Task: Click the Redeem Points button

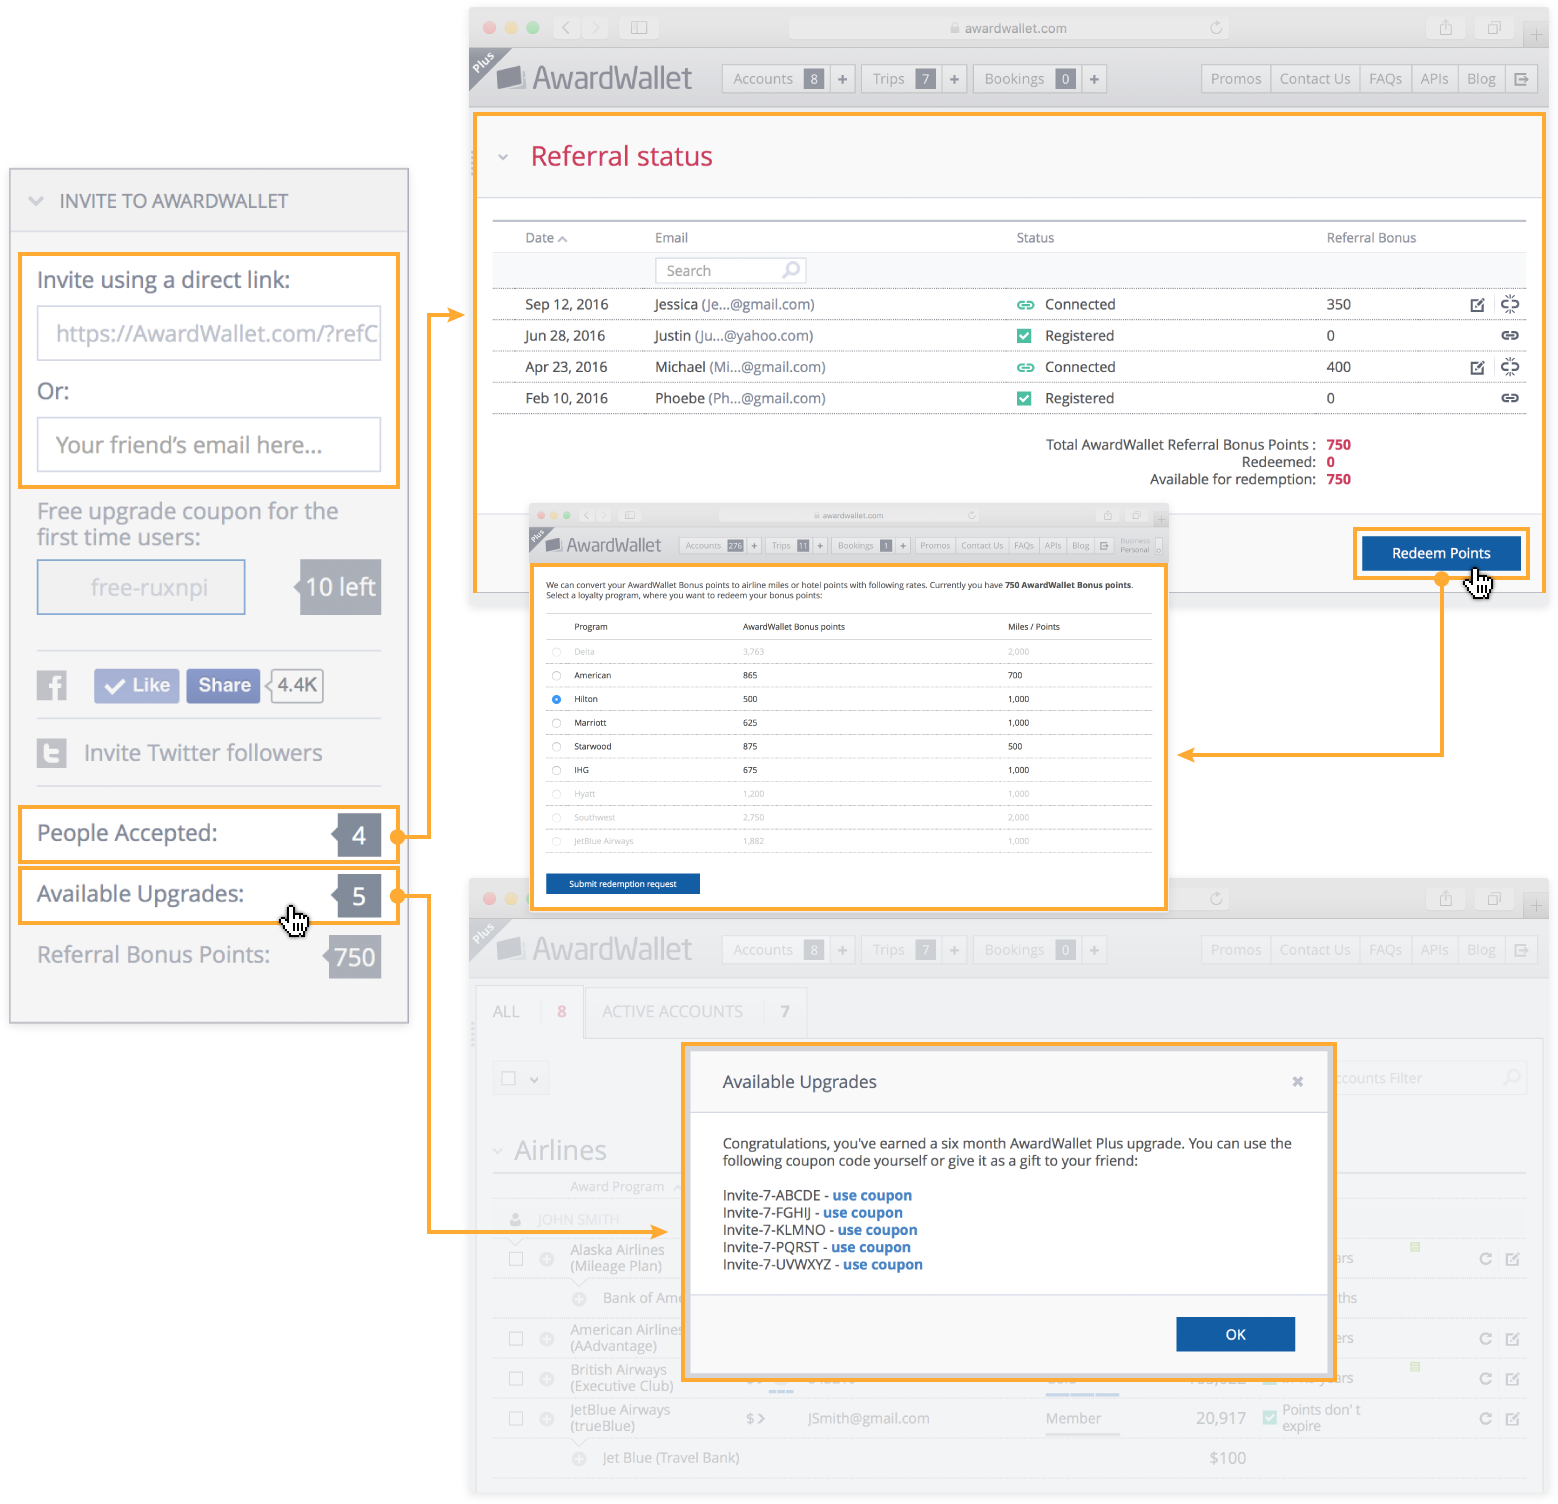Action: [1441, 553]
